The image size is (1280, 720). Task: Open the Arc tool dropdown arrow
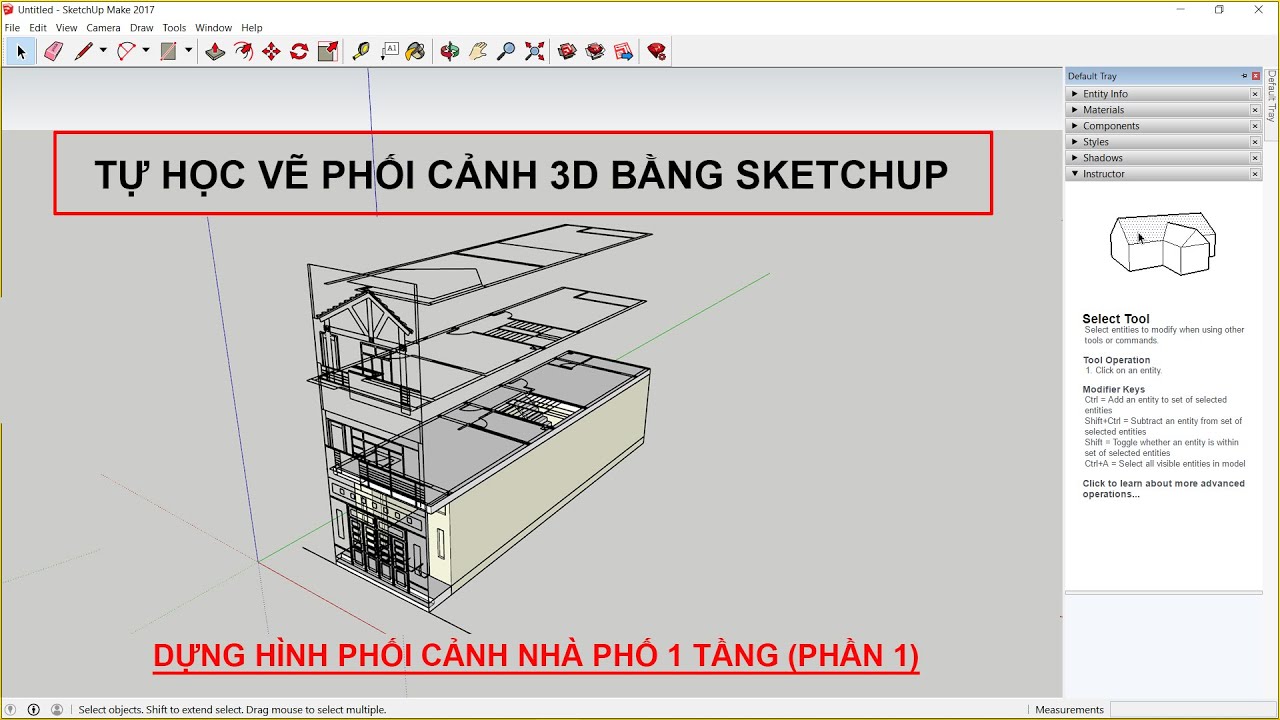click(146, 51)
